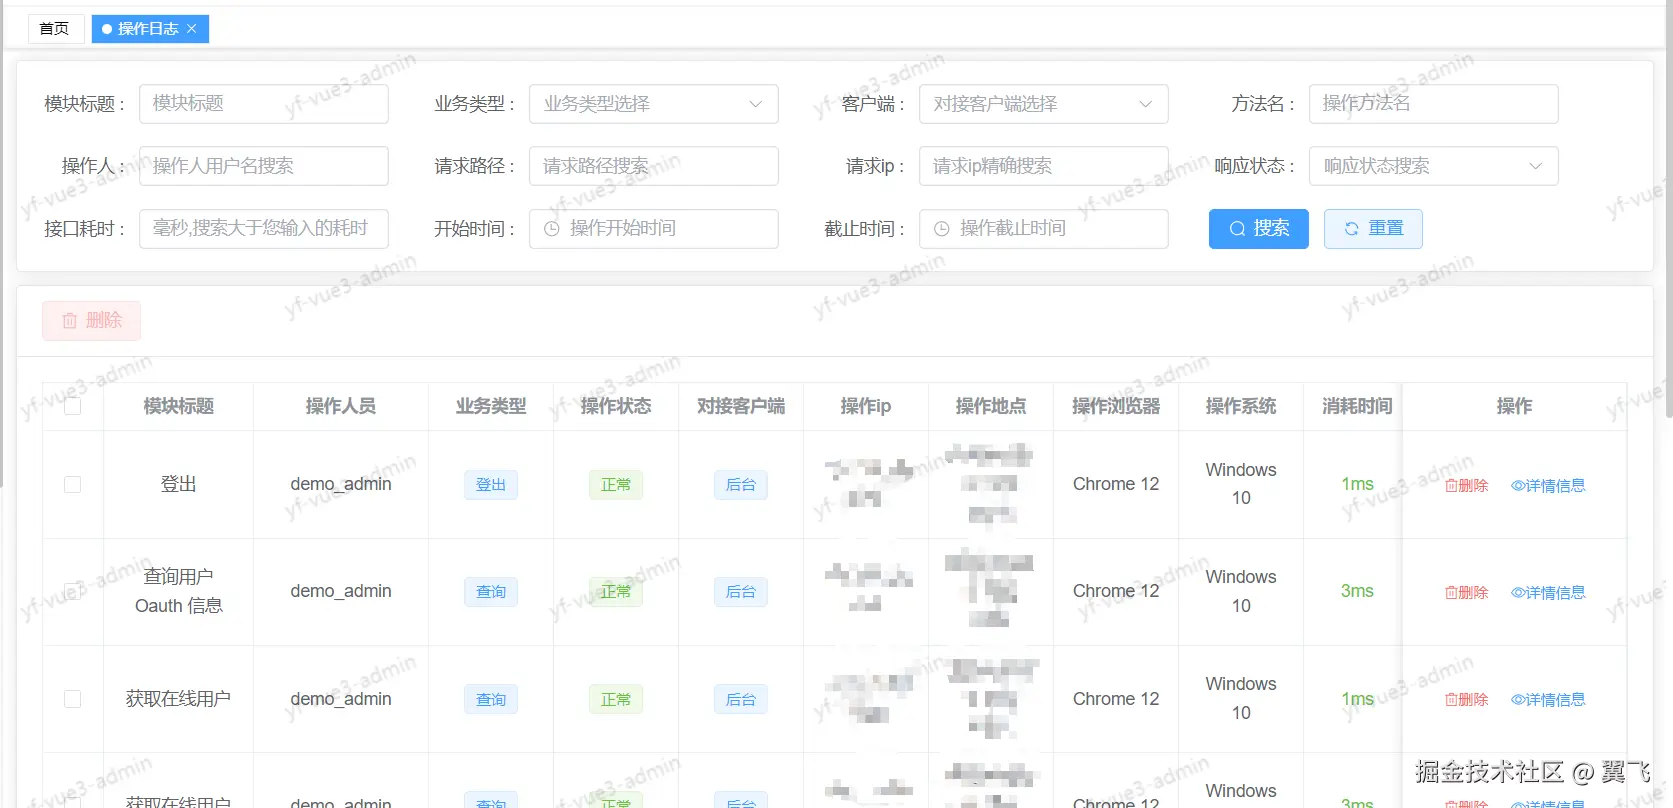Focus the 模块标题 input field
This screenshot has width=1673, height=808.
tap(263, 104)
